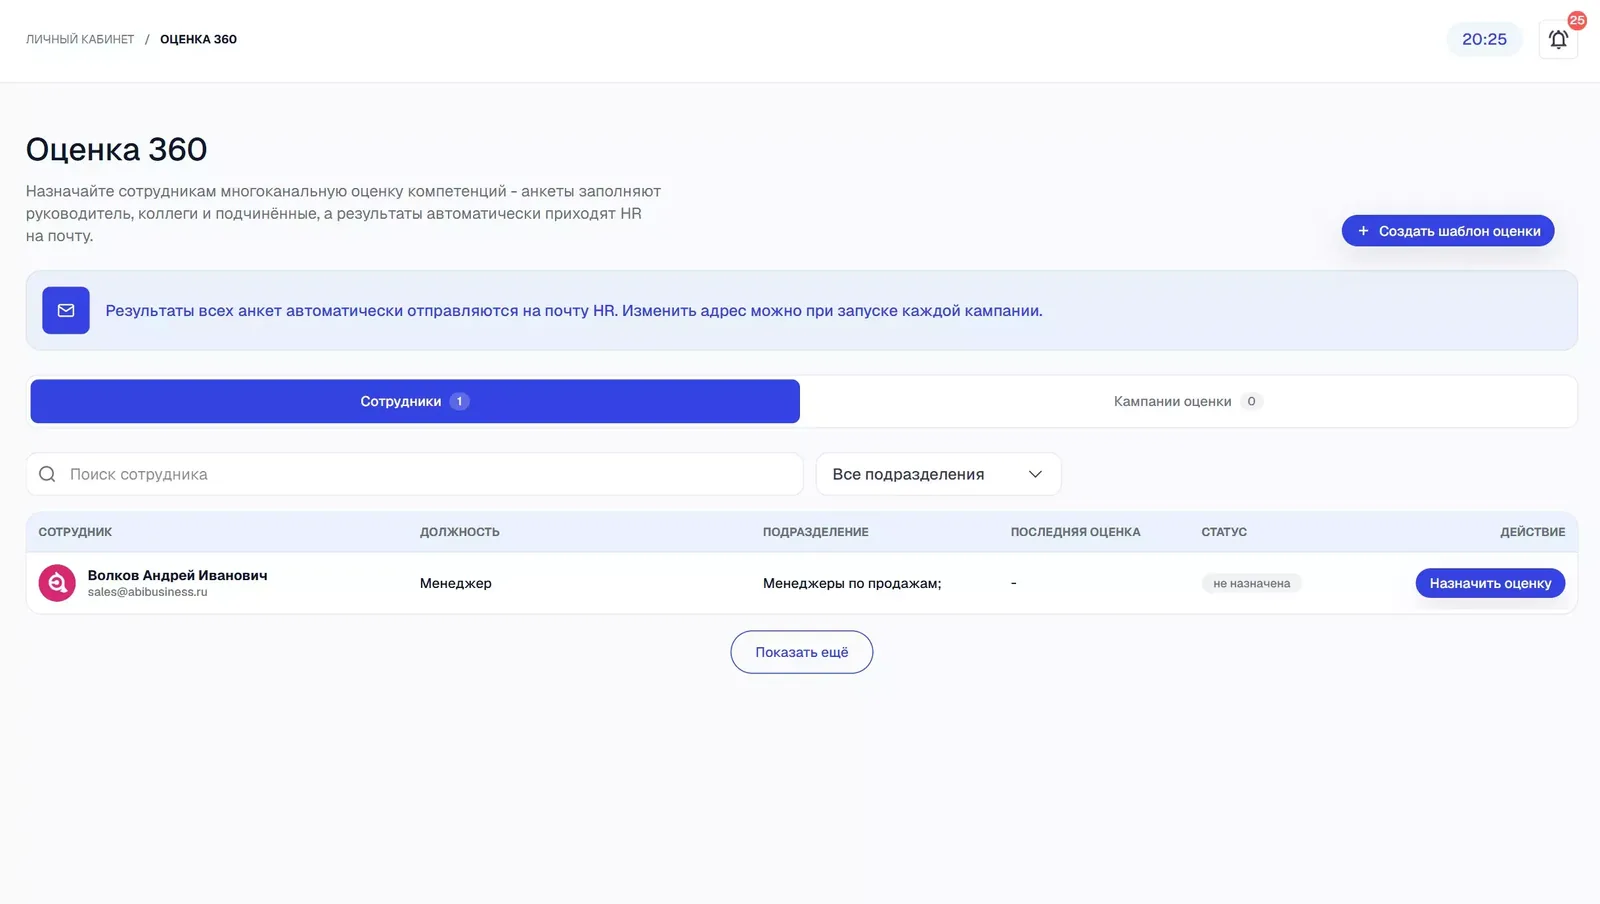Open the Все подразделения dropdown

point(938,474)
